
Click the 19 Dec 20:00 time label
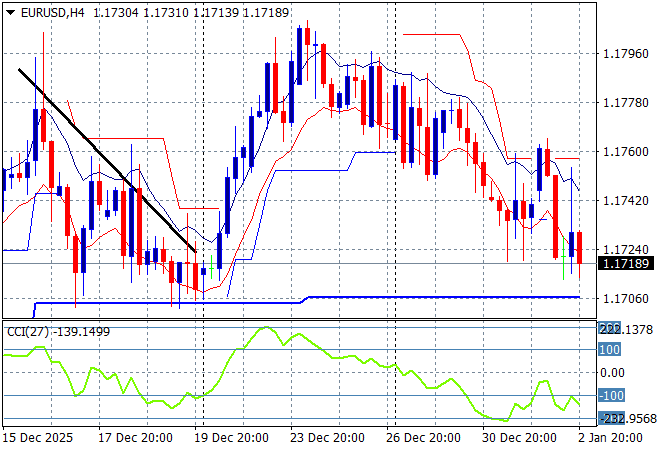pyautogui.click(x=232, y=438)
